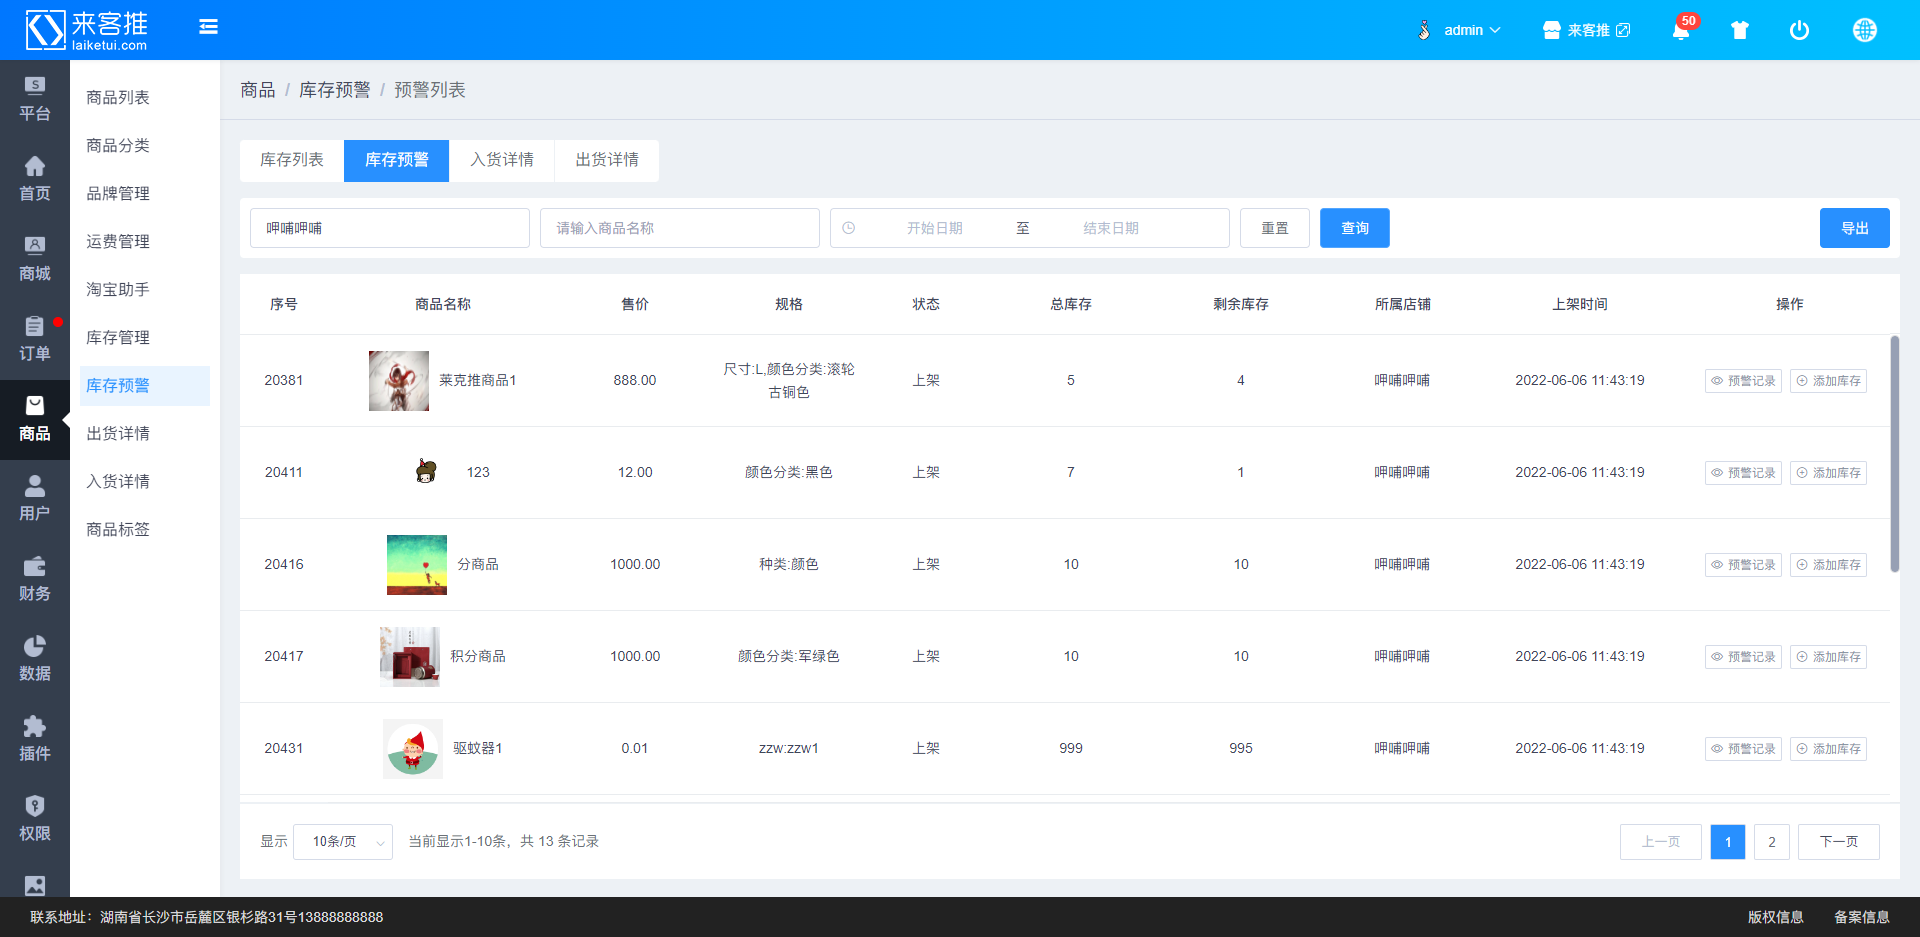Open 商品分类 submenu item

[x=145, y=145]
